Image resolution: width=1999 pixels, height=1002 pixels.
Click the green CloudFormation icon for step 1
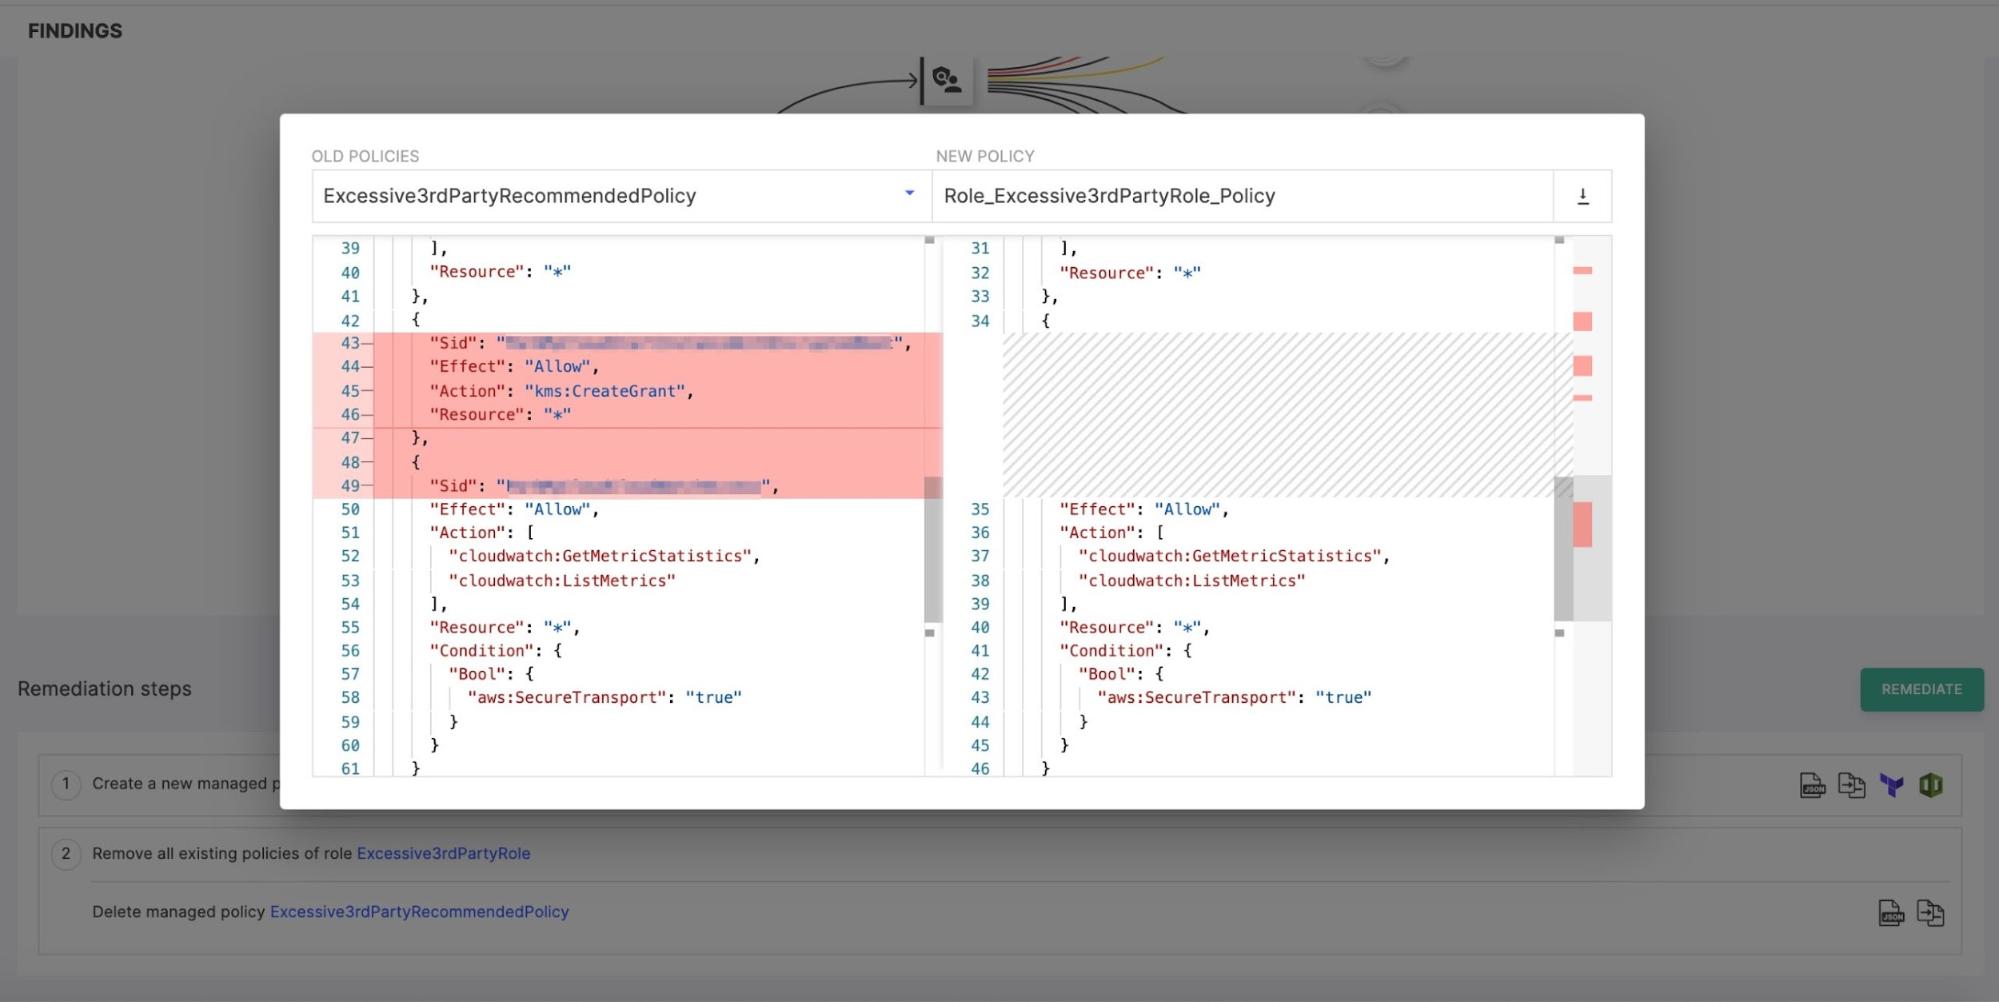pyautogui.click(x=1931, y=785)
